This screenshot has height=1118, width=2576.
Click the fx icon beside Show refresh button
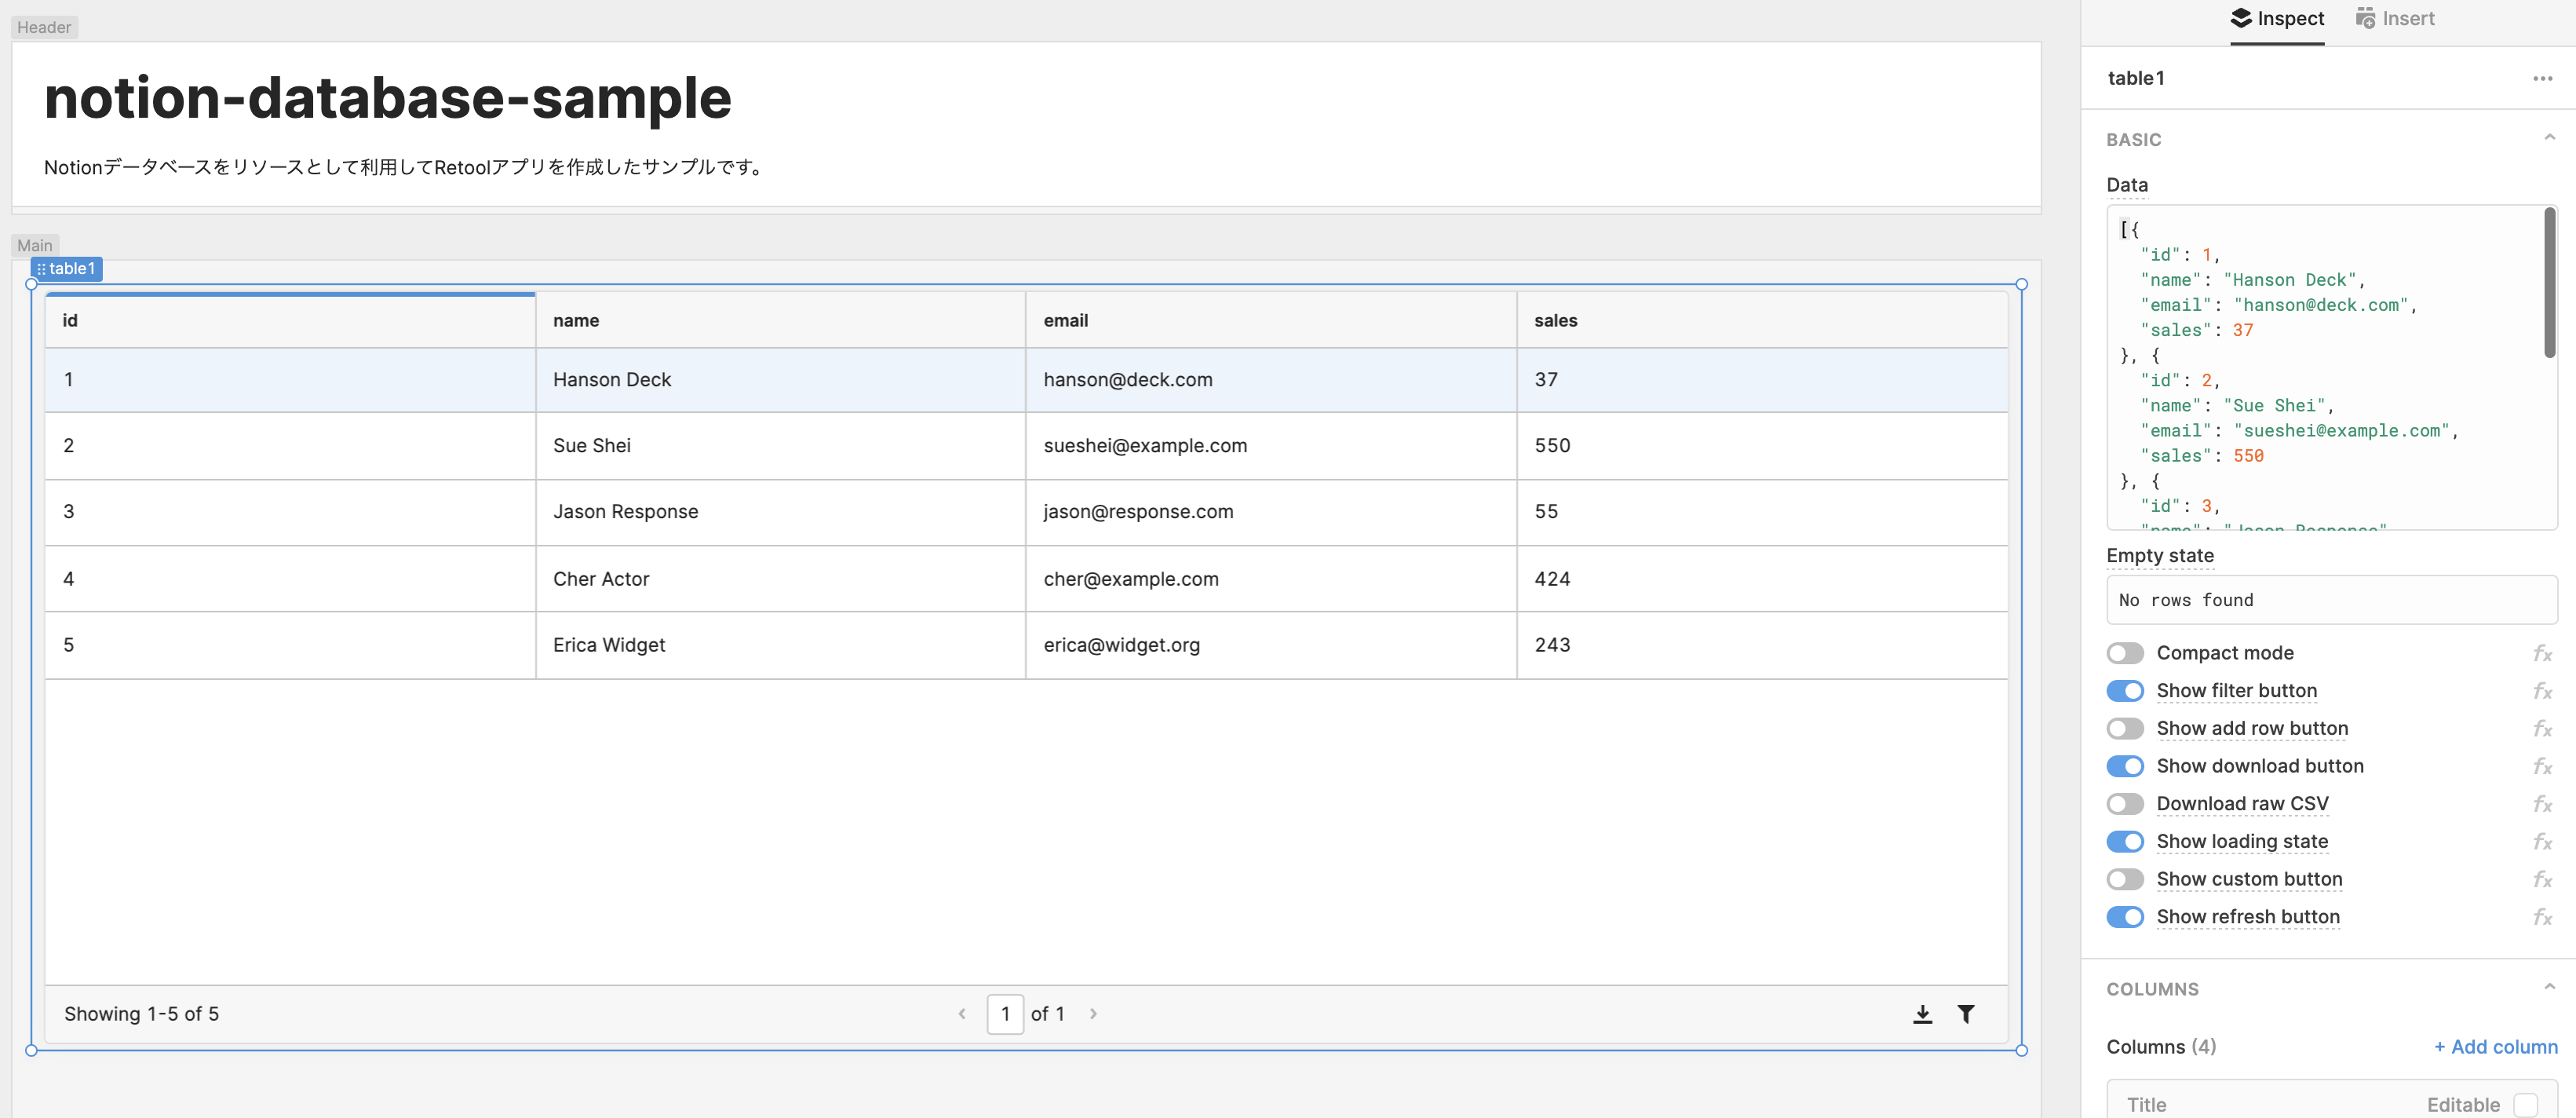[2542, 917]
